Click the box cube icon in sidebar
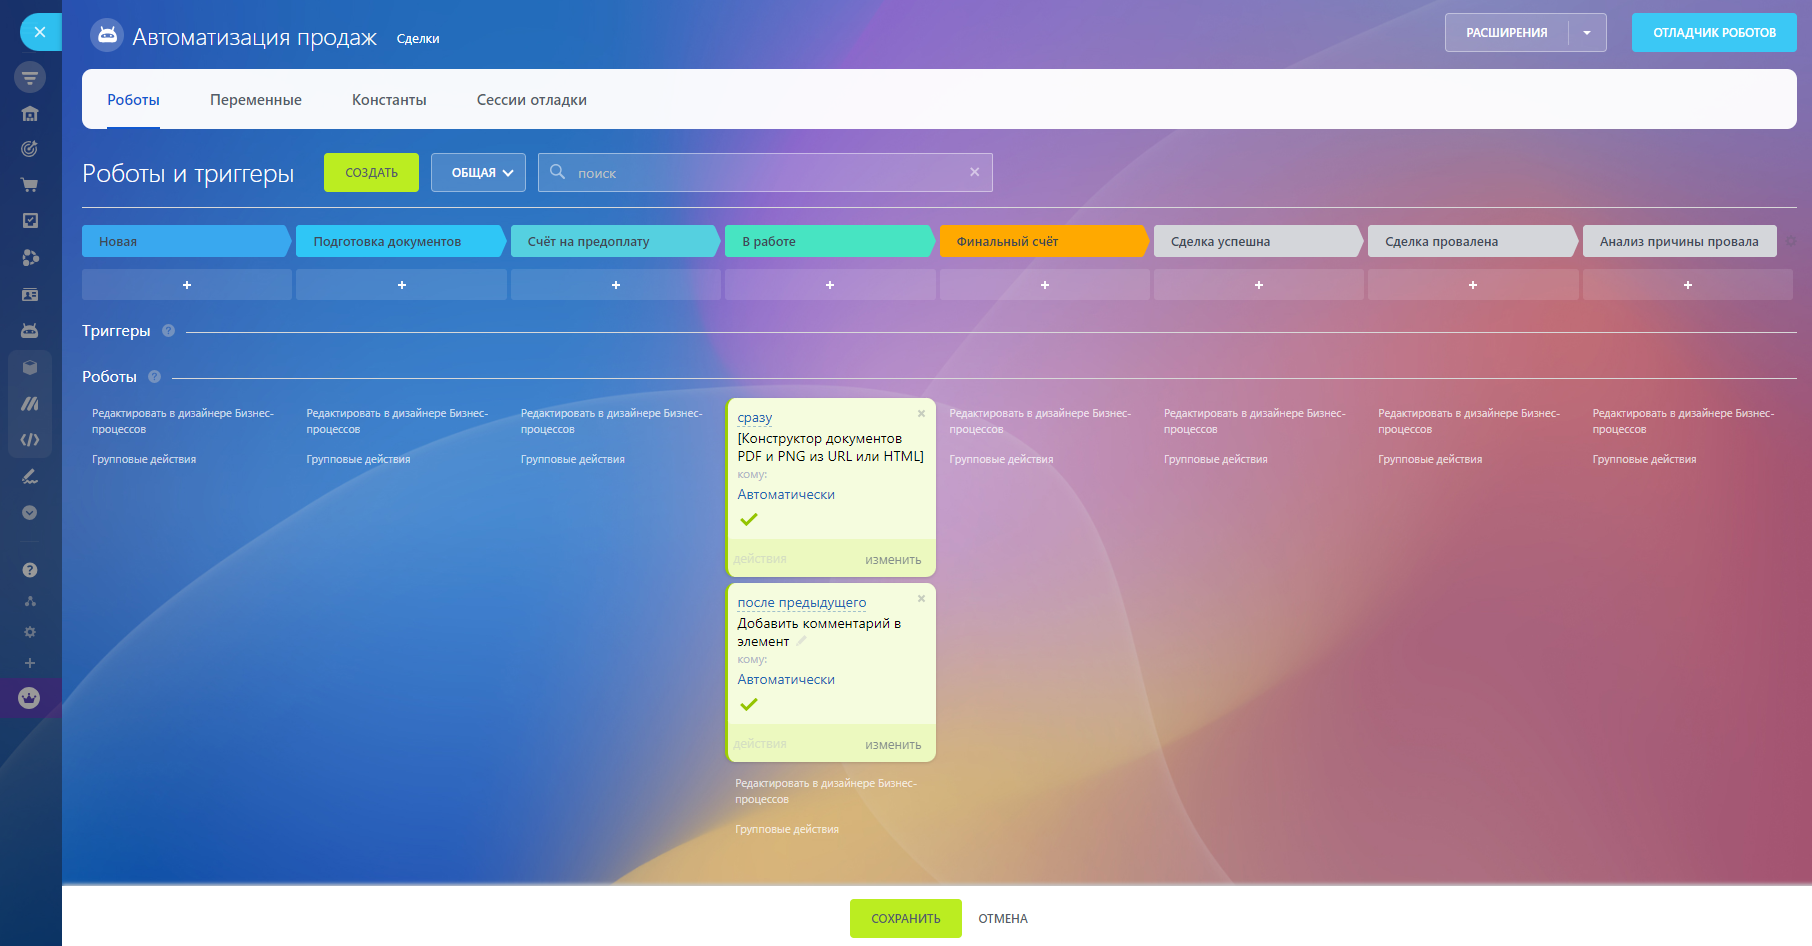Screen dimensions: 1812x946 pos(30,367)
